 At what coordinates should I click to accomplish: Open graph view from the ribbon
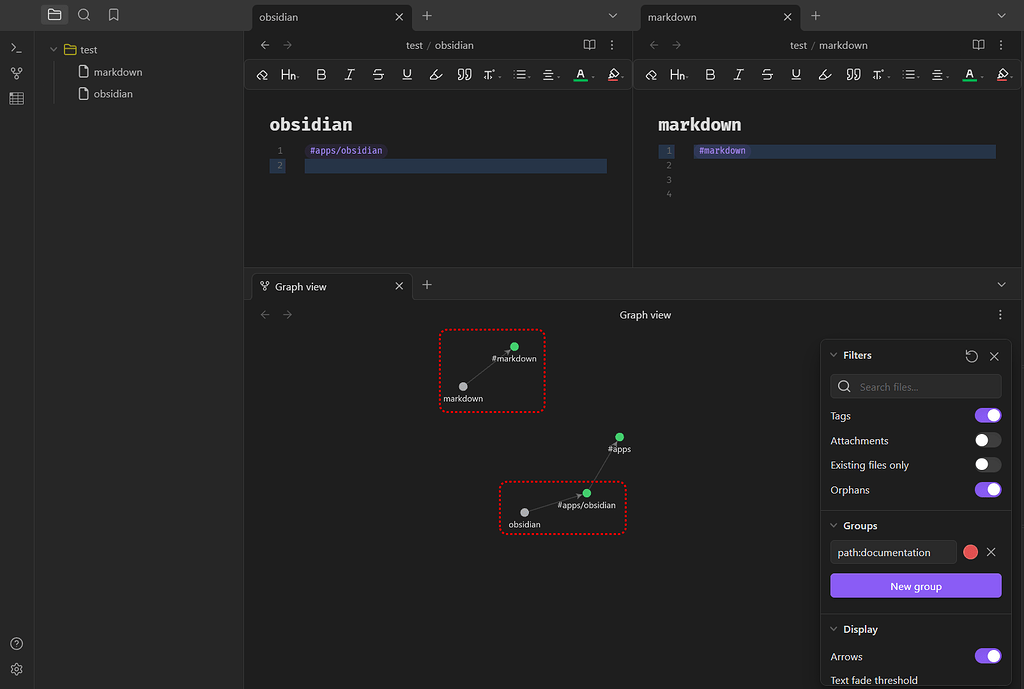click(x=16, y=73)
